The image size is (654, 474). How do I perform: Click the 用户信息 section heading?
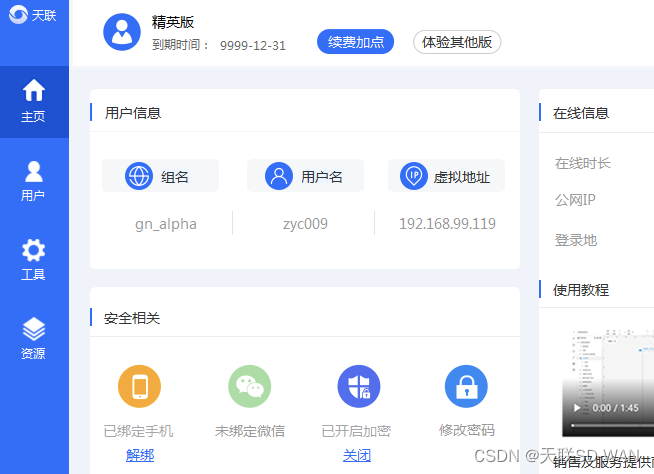click(133, 113)
